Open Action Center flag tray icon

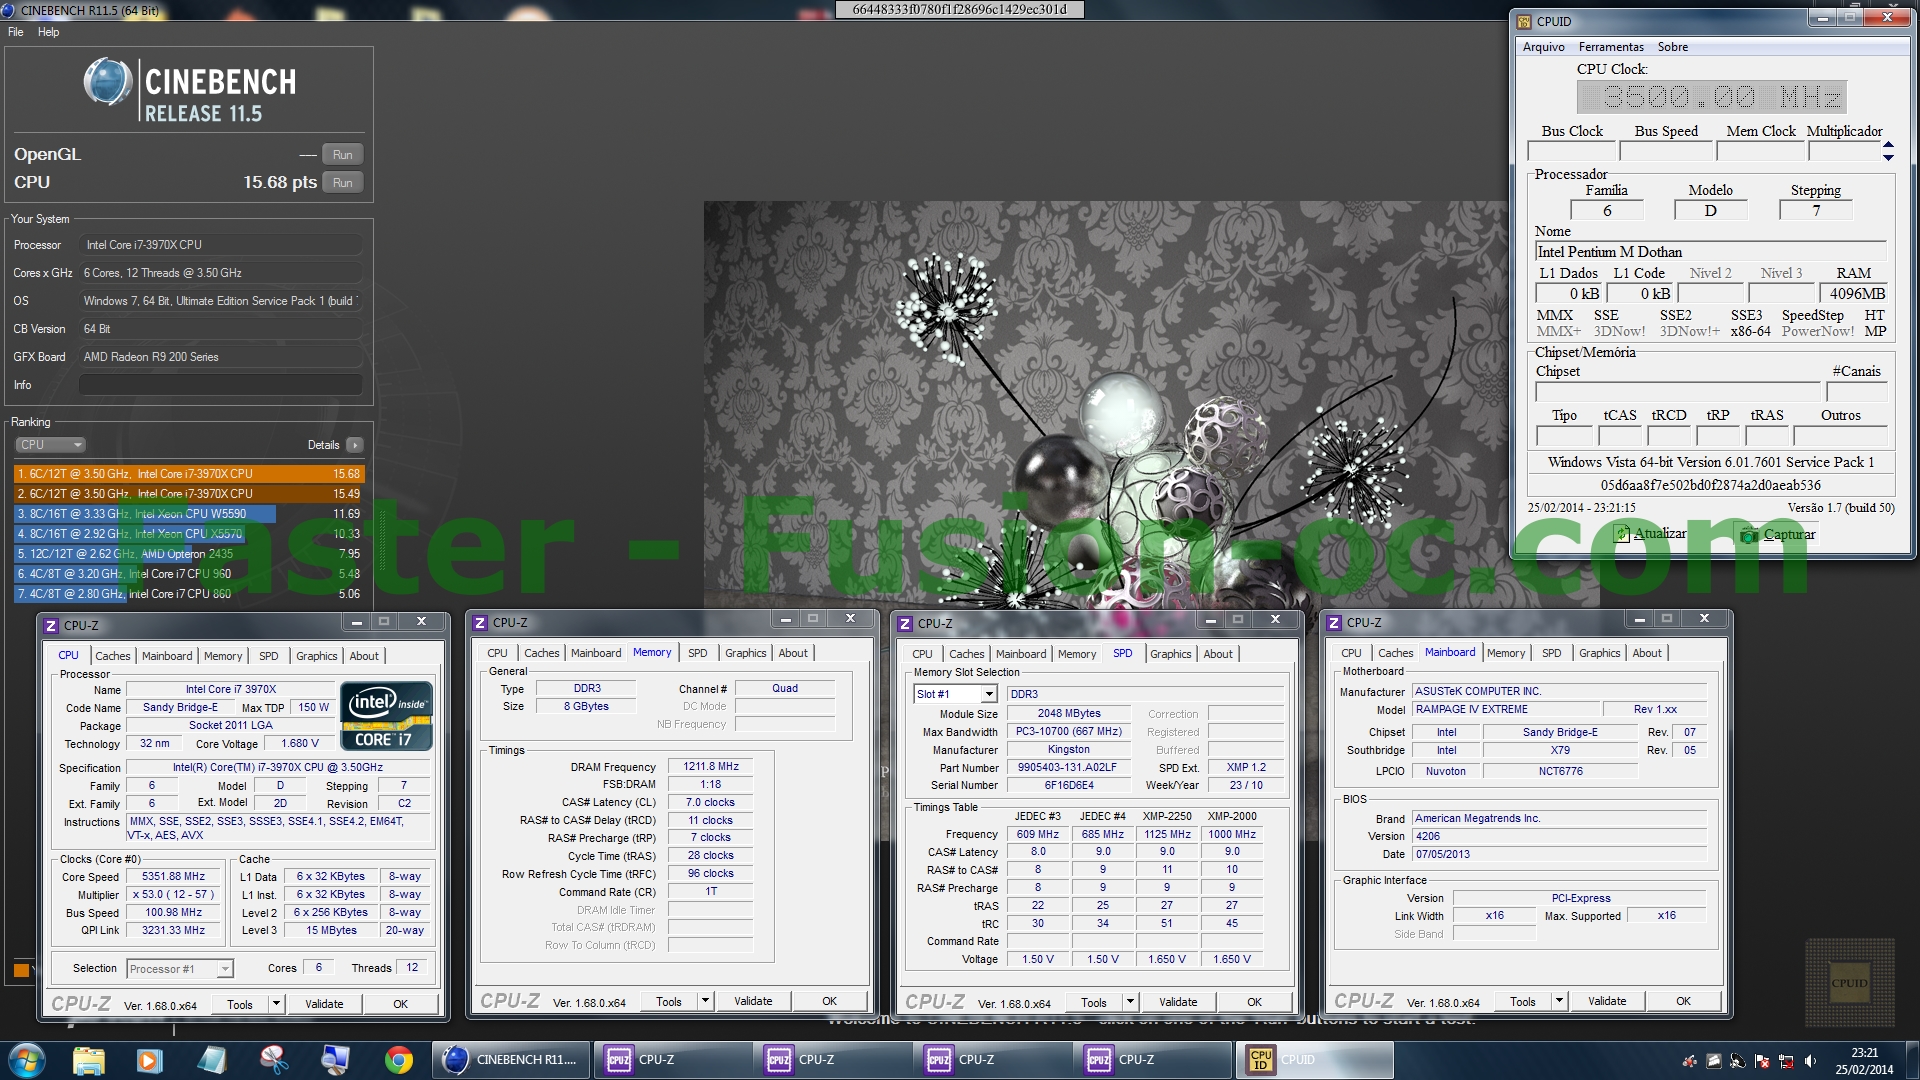(x=1762, y=1061)
